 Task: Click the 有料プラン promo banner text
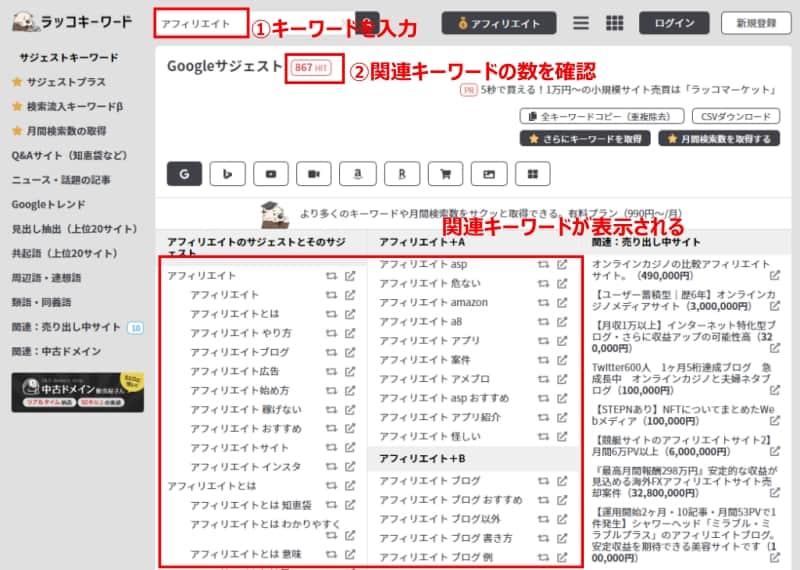click(490, 213)
